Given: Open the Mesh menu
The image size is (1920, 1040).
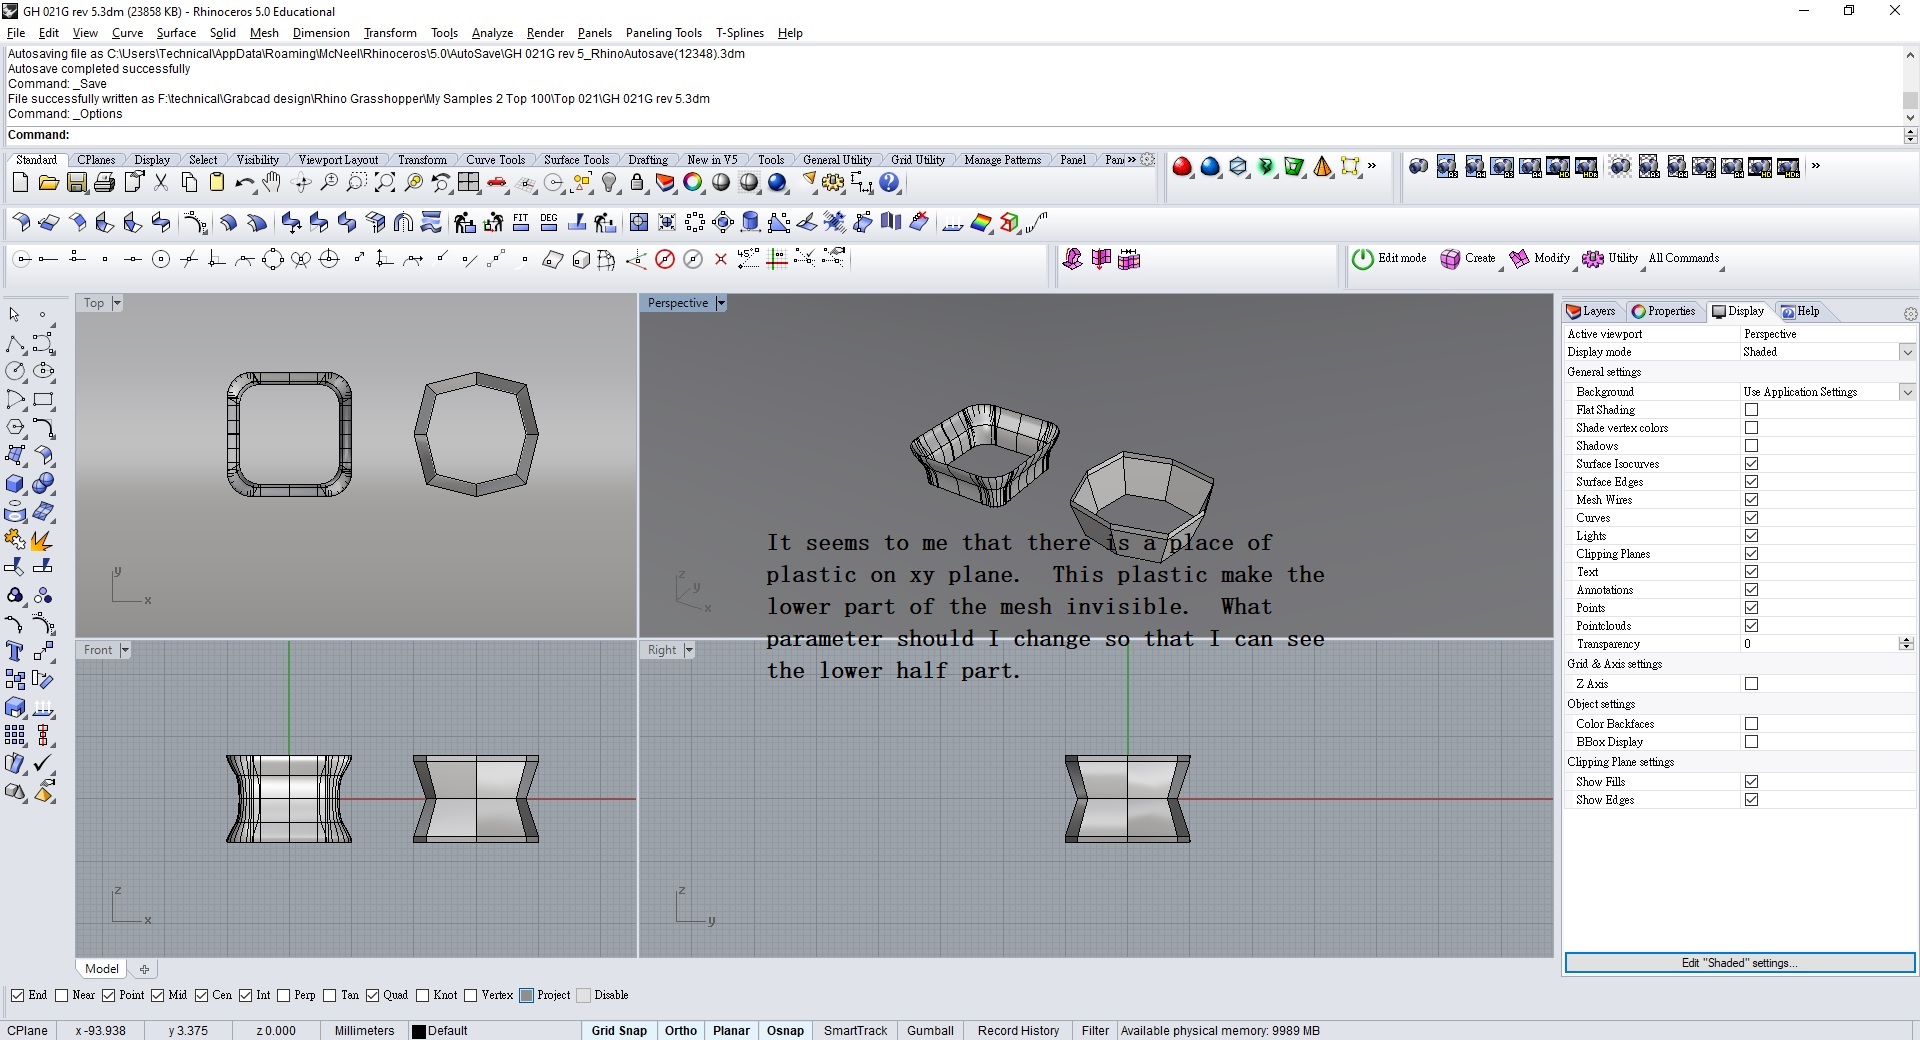Looking at the screenshot, I should (264, 33).
